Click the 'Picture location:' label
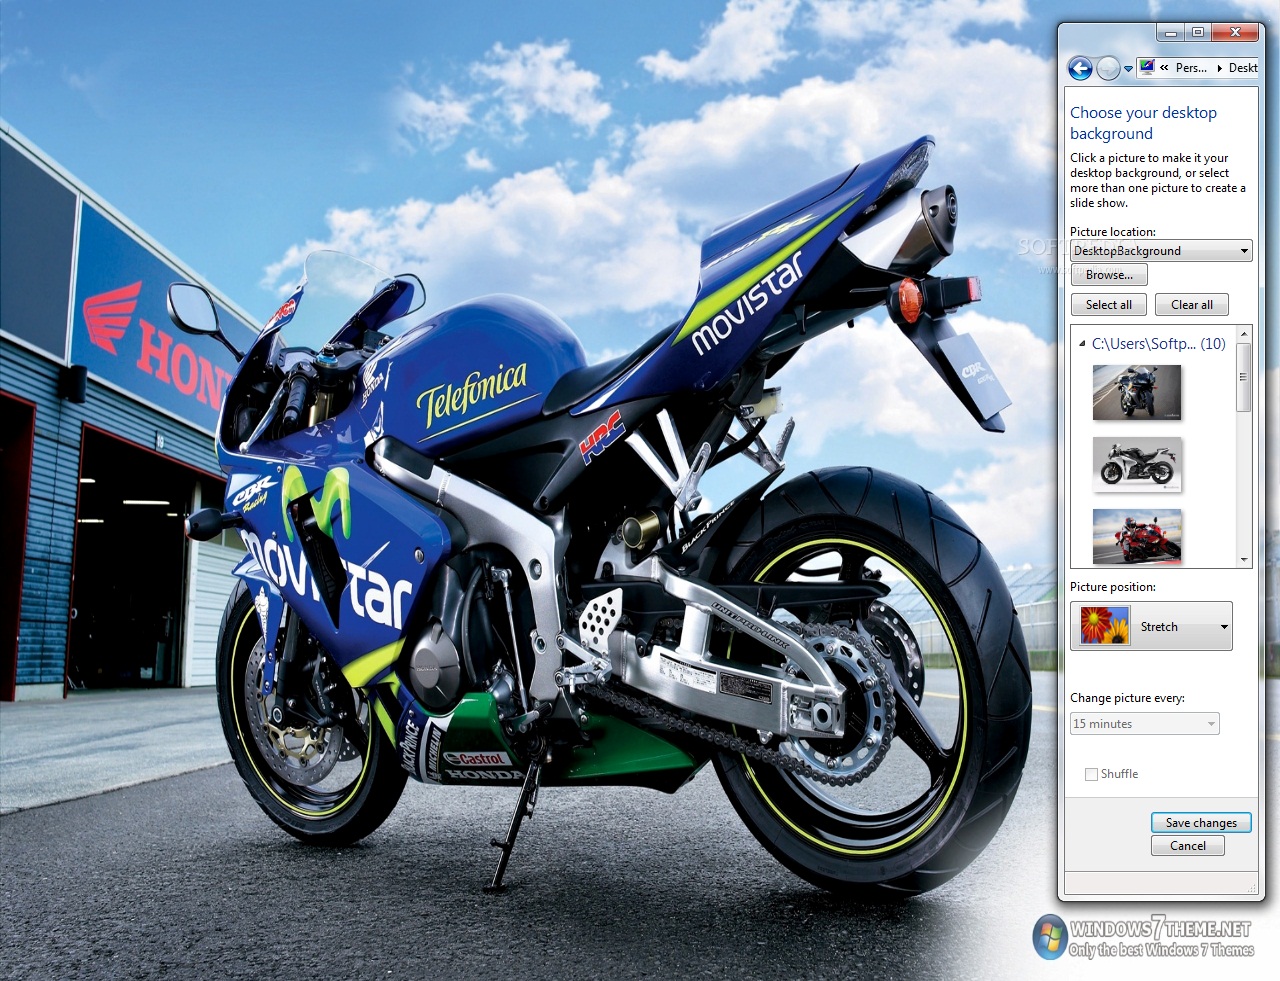The image size is (1280, 981). [1112, 232]
